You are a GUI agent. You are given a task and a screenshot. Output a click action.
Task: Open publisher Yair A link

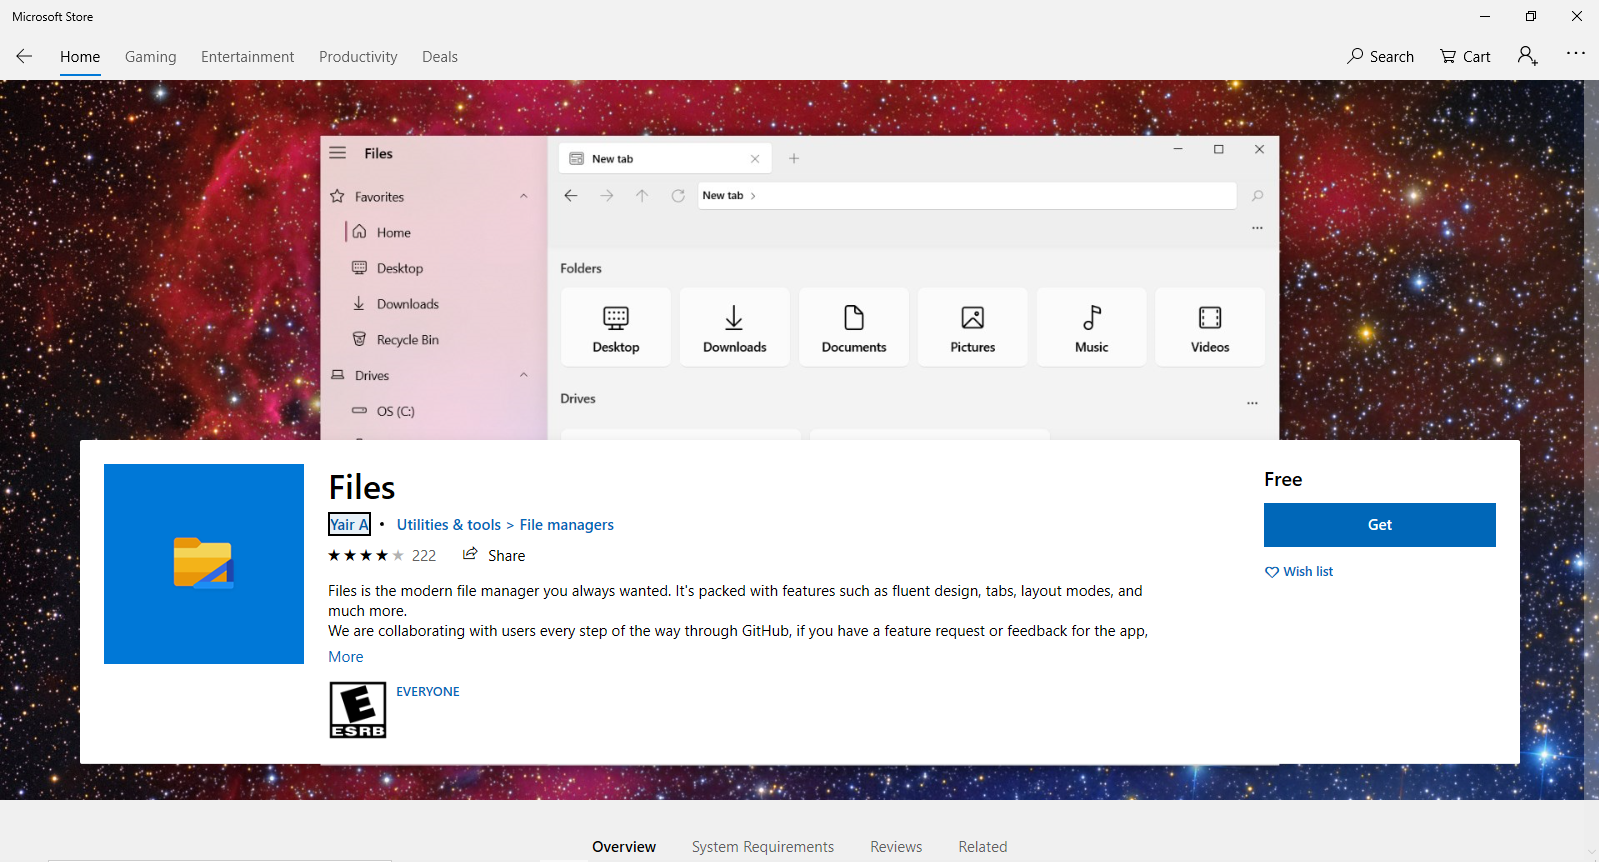tap(350, 525)
